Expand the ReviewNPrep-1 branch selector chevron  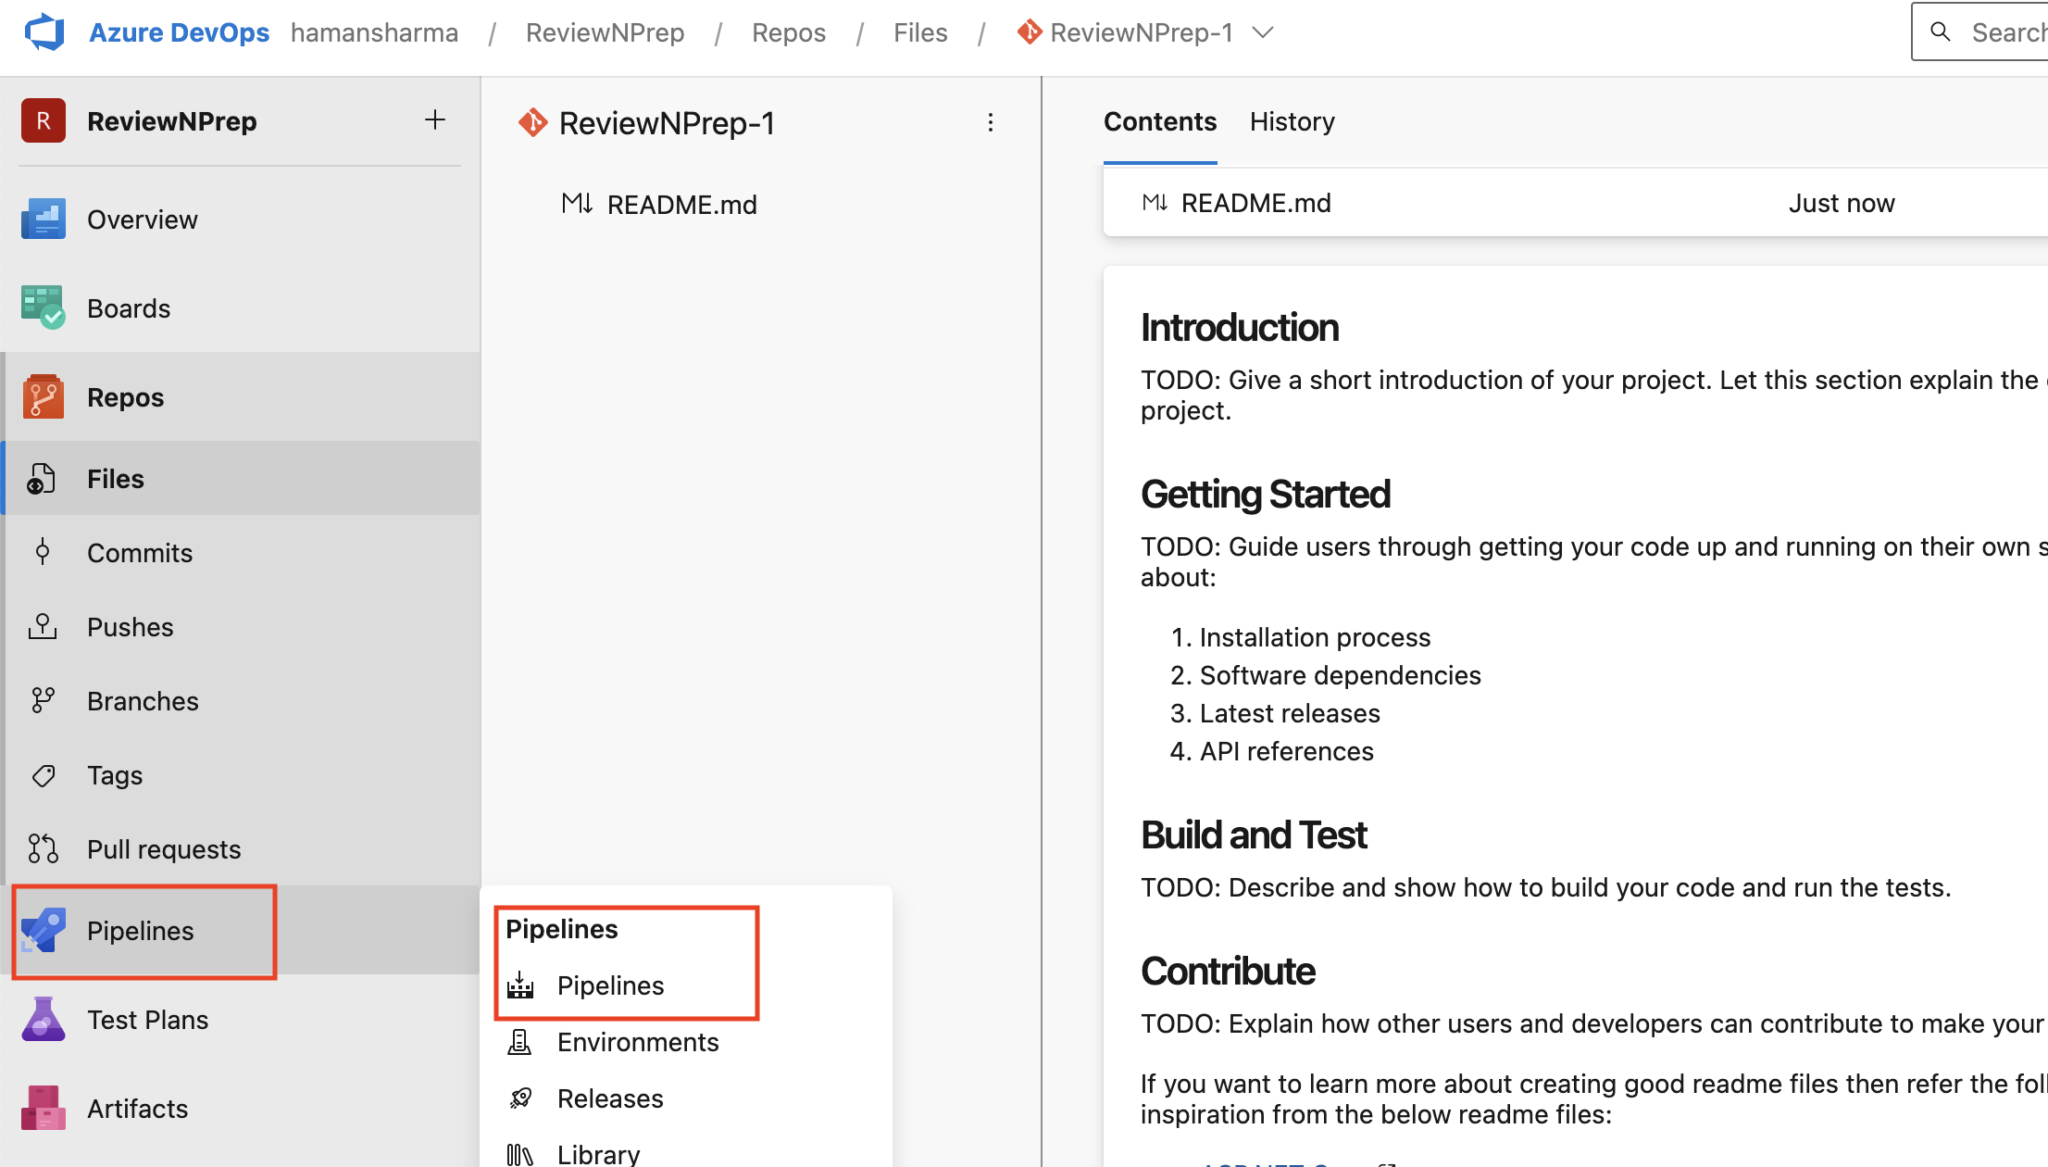(1263, 32)
